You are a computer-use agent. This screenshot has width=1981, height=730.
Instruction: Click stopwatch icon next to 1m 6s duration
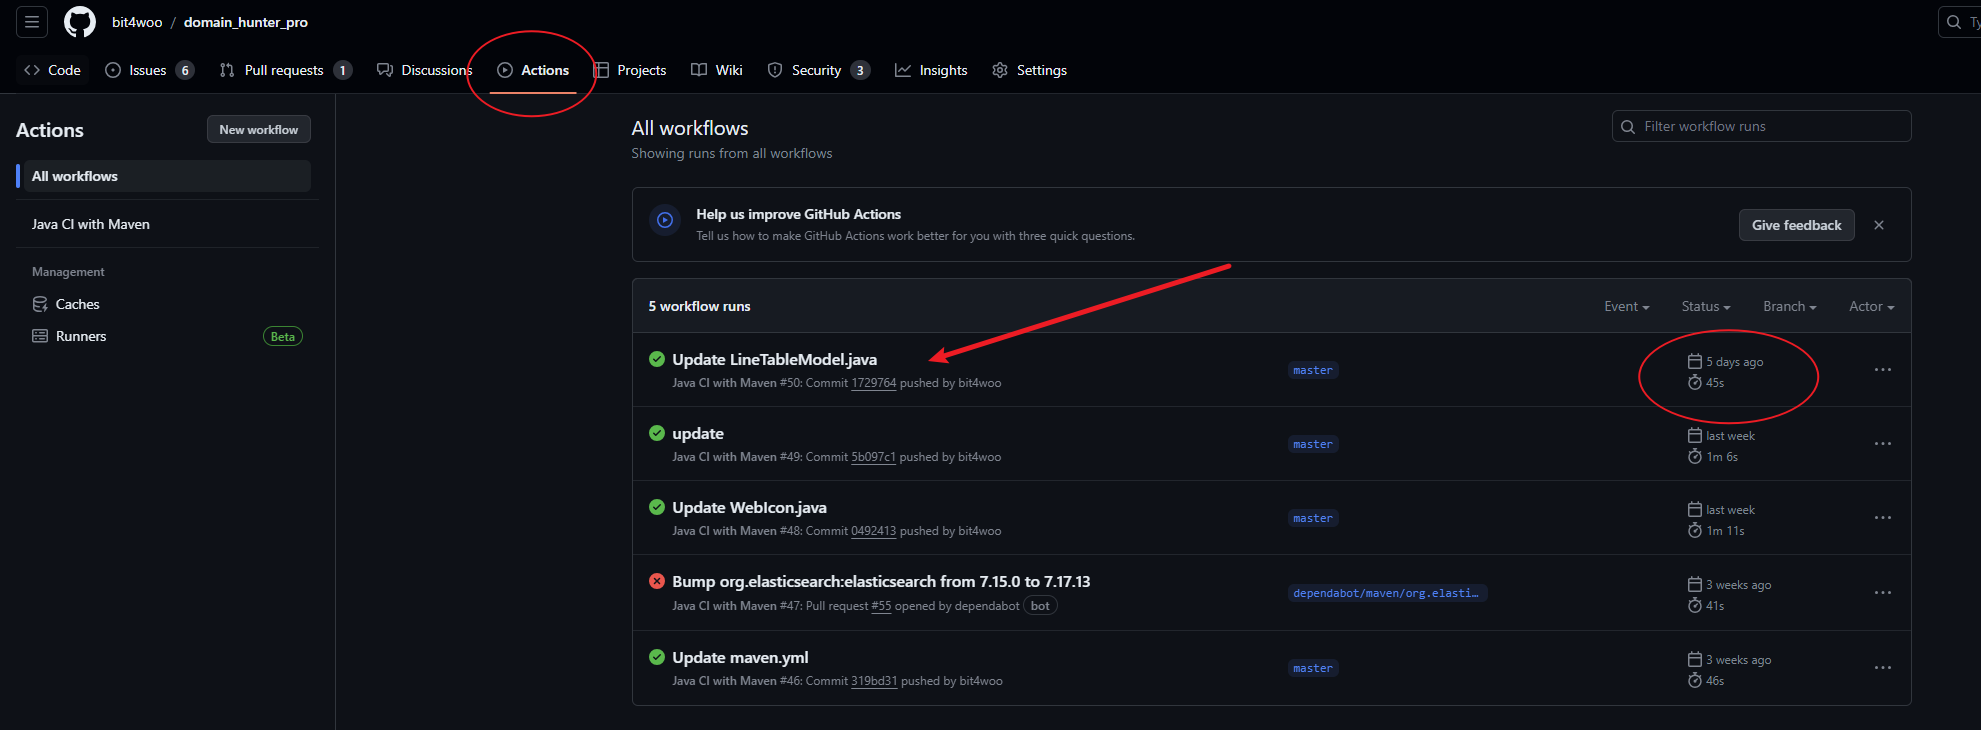click(1695, 456)
